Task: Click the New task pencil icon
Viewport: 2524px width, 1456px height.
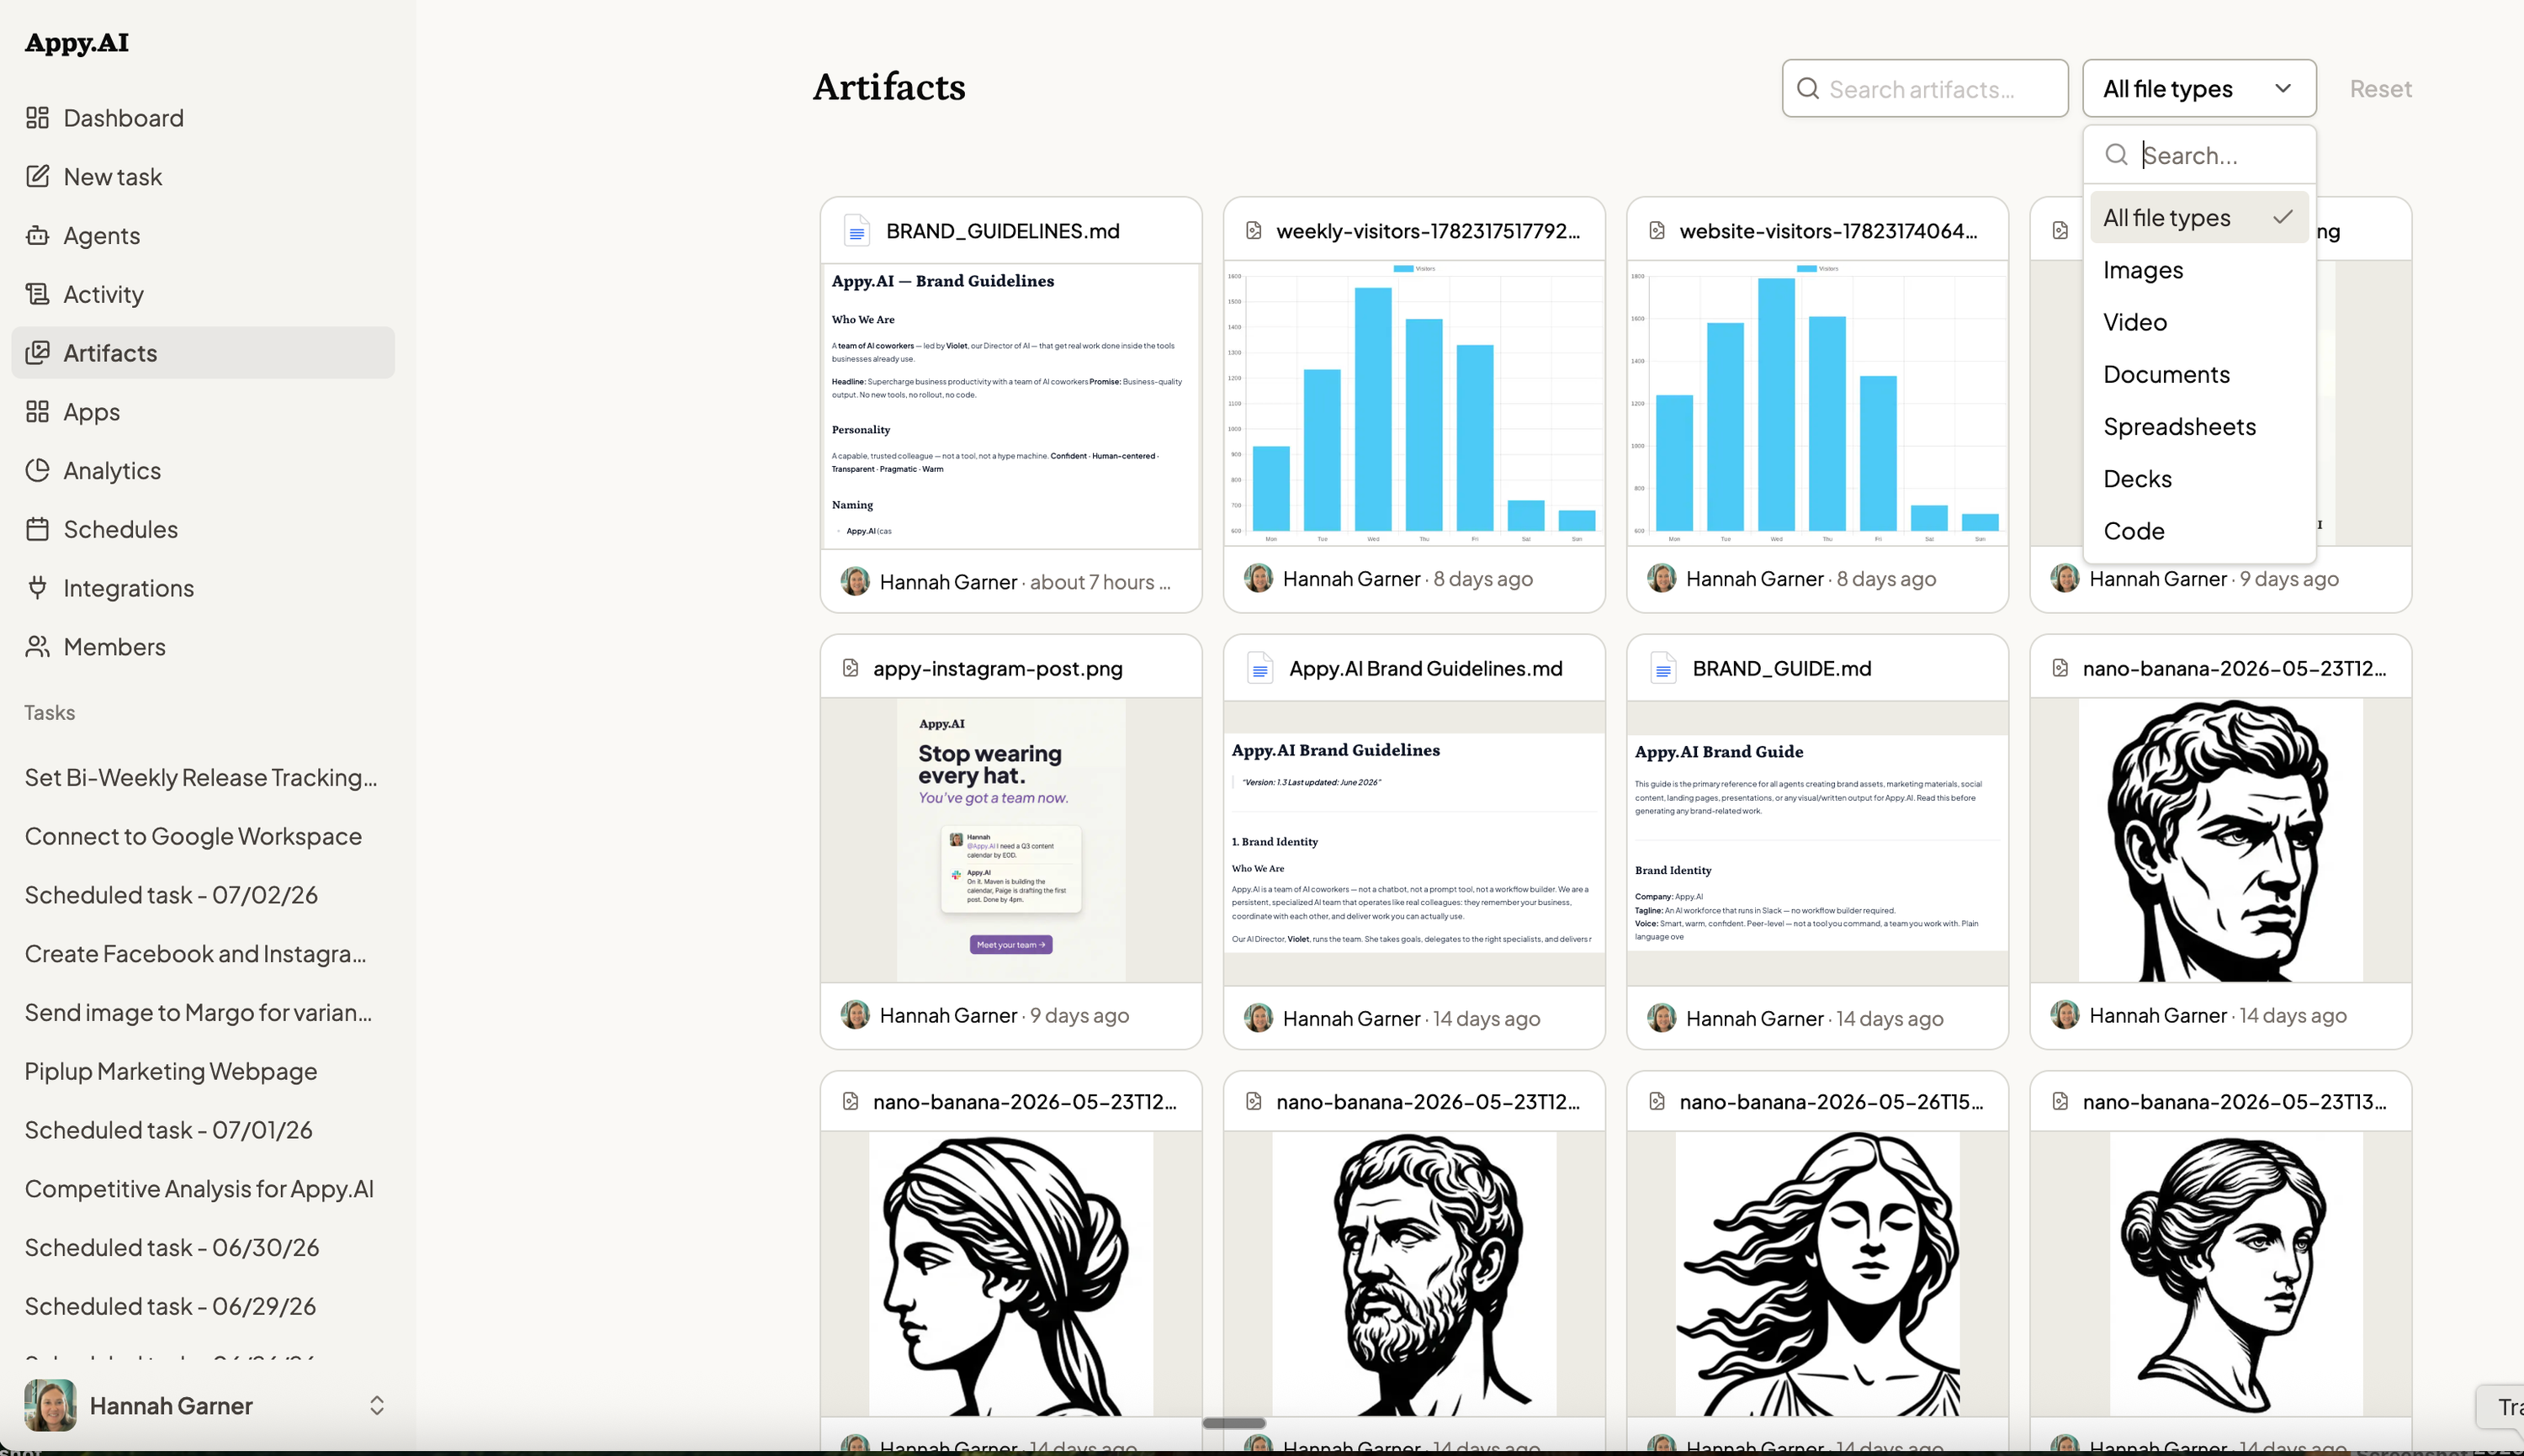Action: pos(37,177)
